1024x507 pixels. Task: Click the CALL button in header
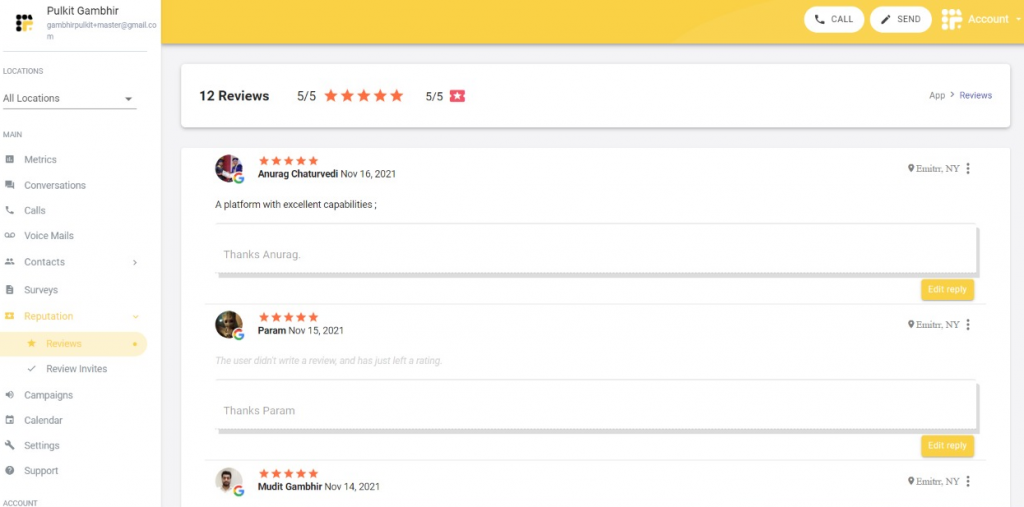[x=834, y=20]
